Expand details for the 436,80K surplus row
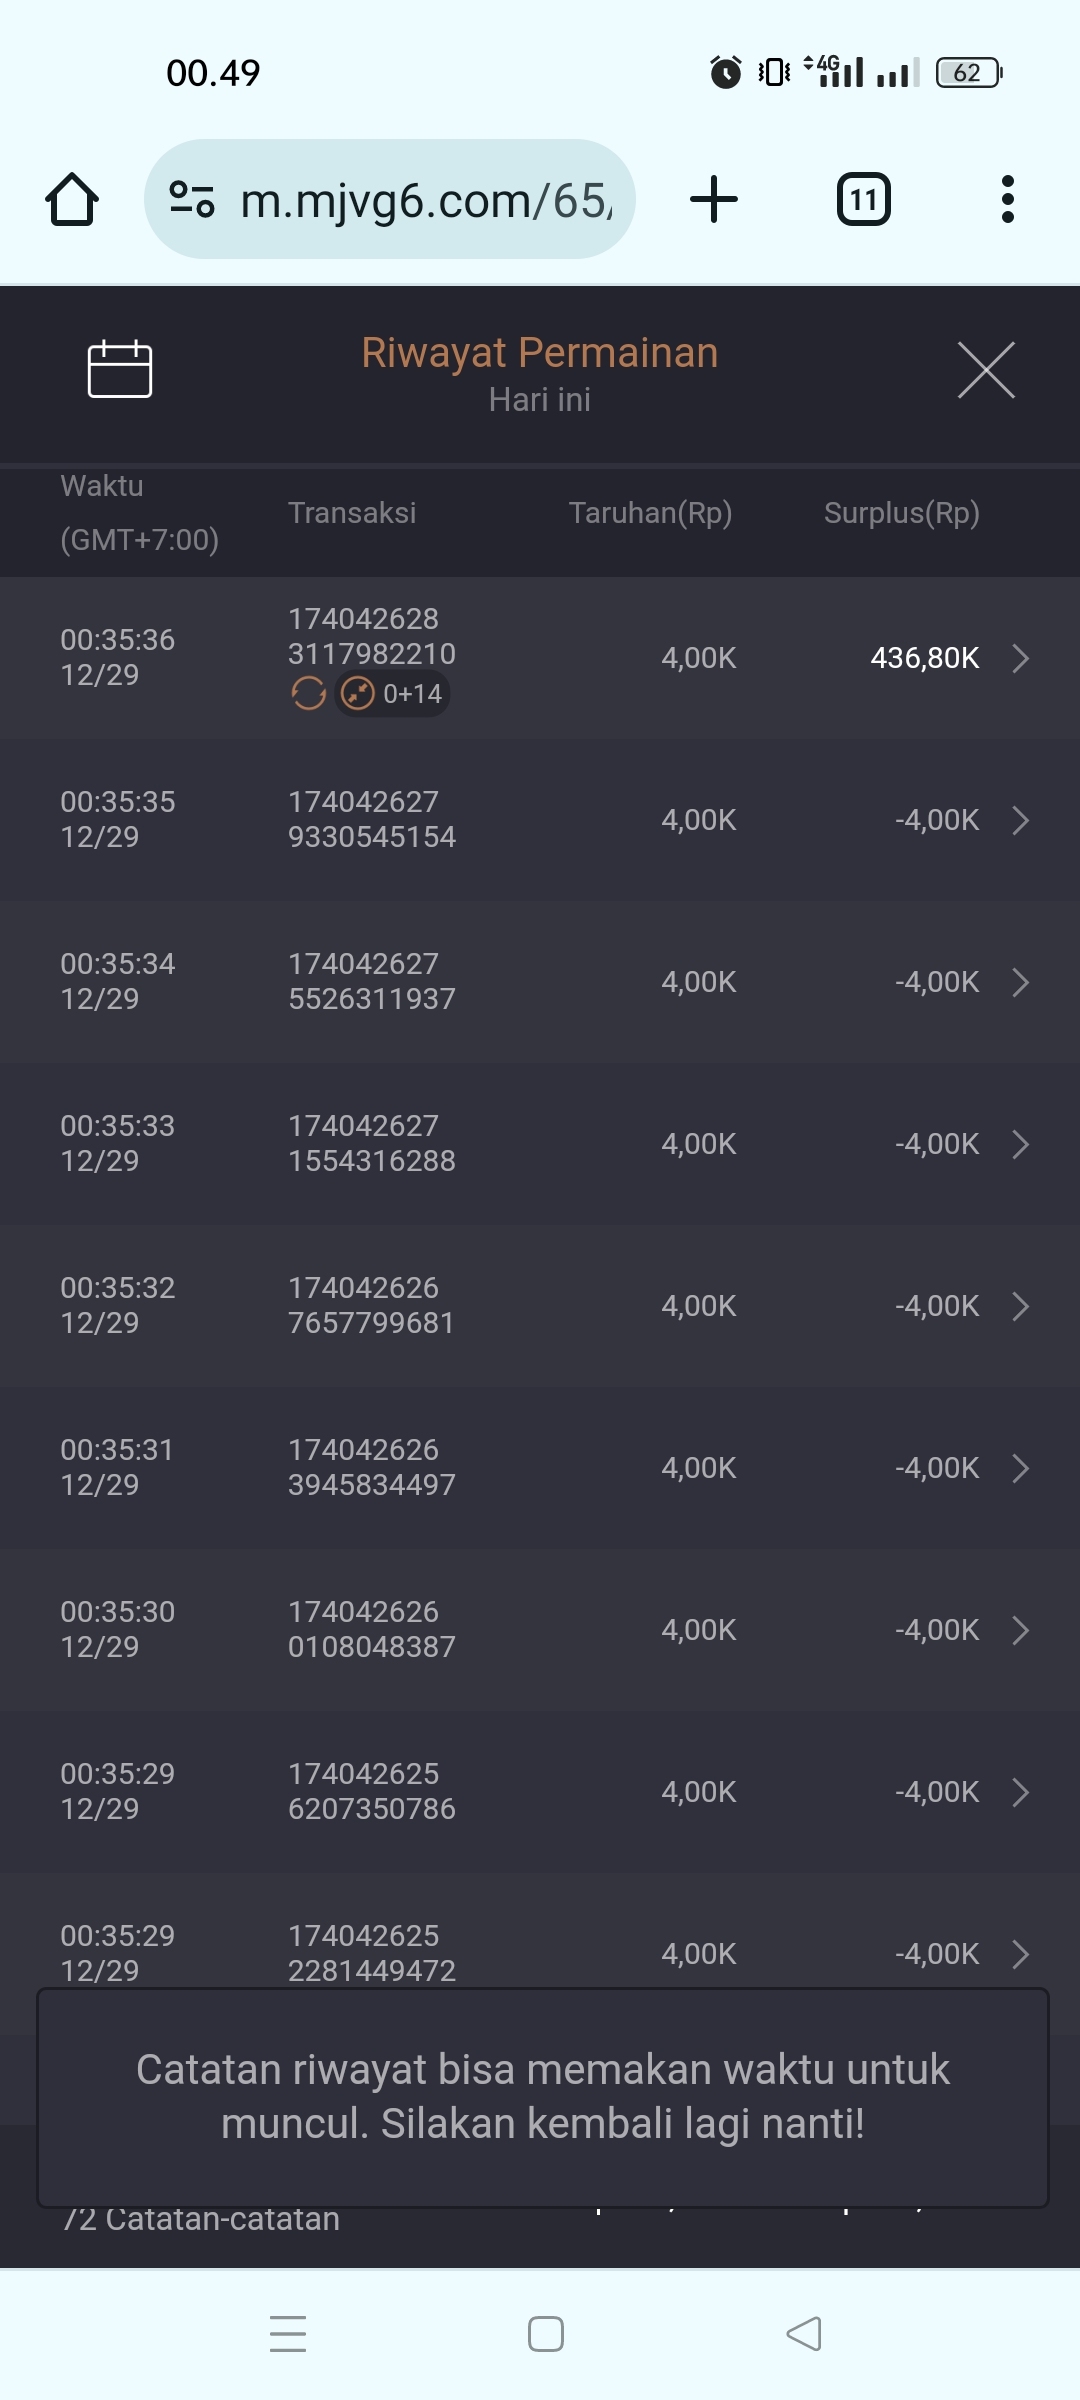Image resolution: width=1080 pixels, height=2400 pixels. (x=1020, y=658)
